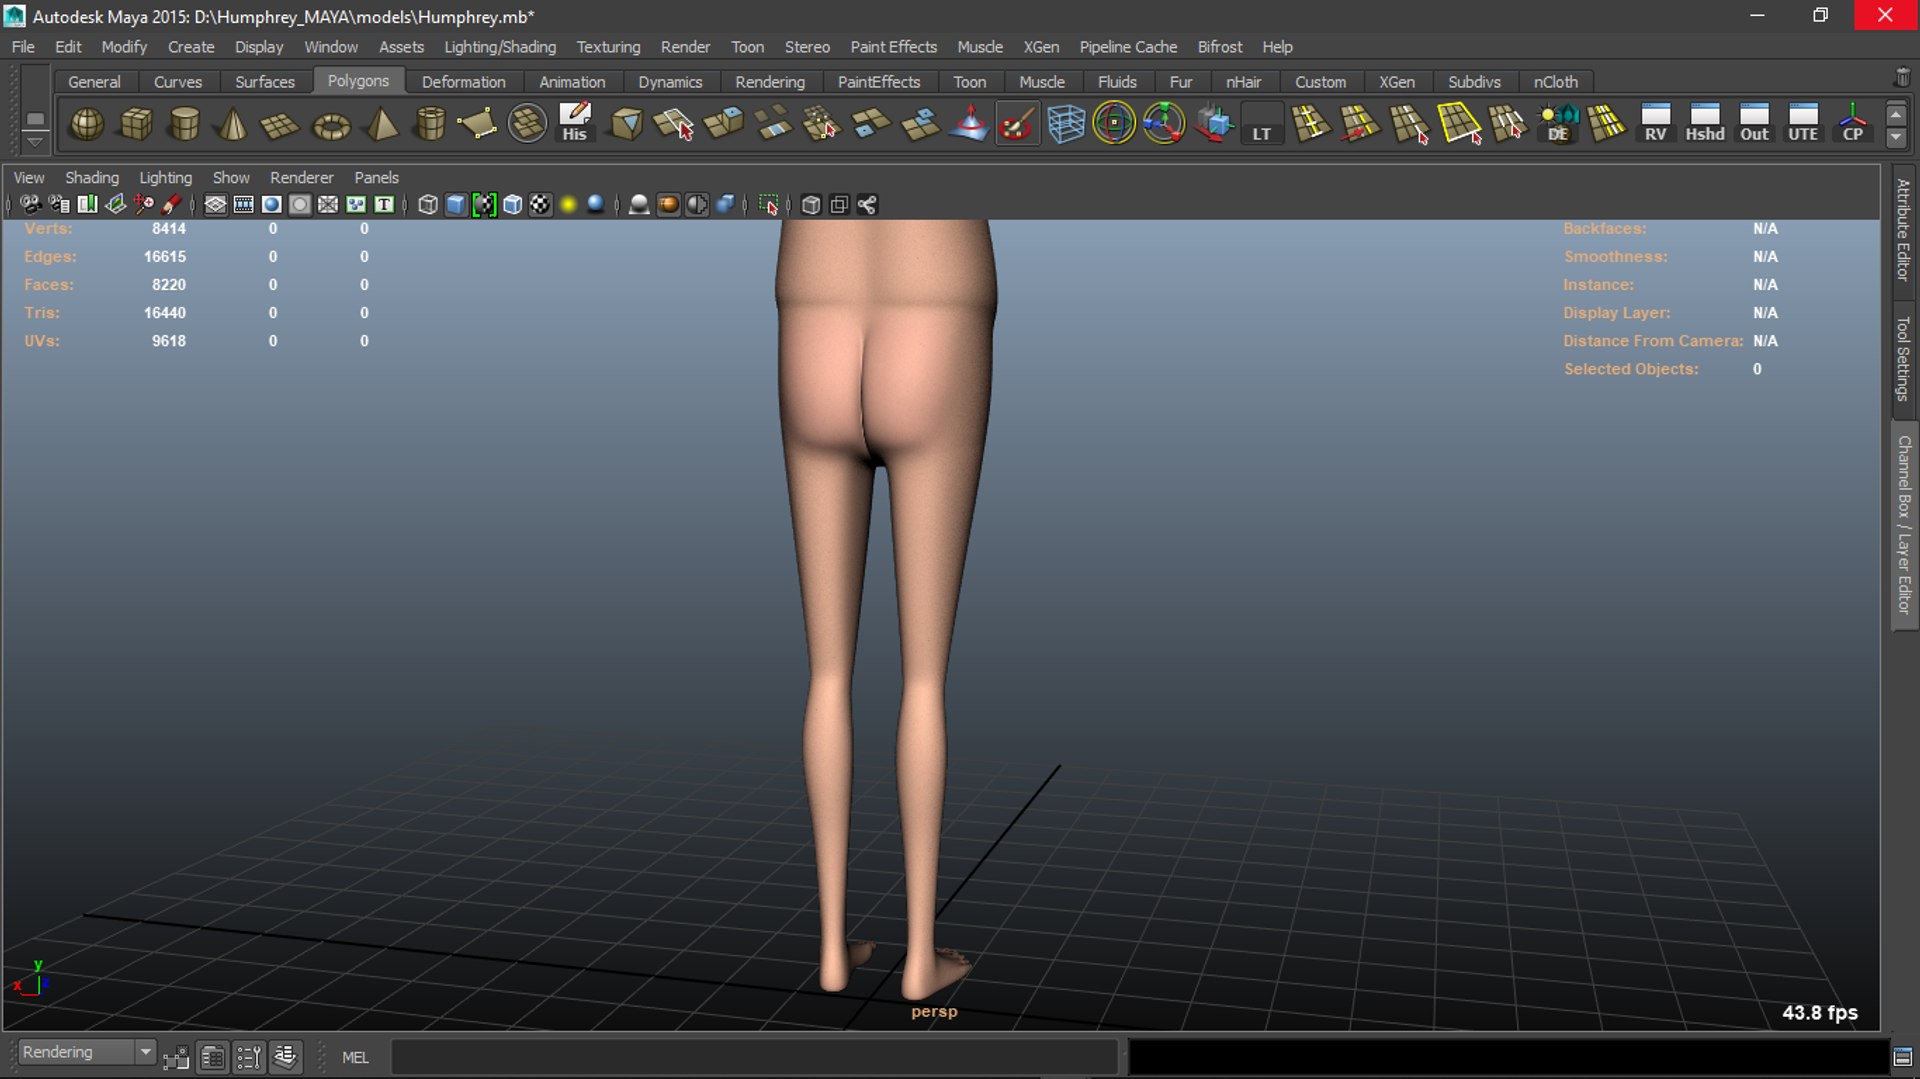This screenshot has width=1920, height=1079.
Task: Open the script editor icon at bottom right
Action: (1903, 1057)
